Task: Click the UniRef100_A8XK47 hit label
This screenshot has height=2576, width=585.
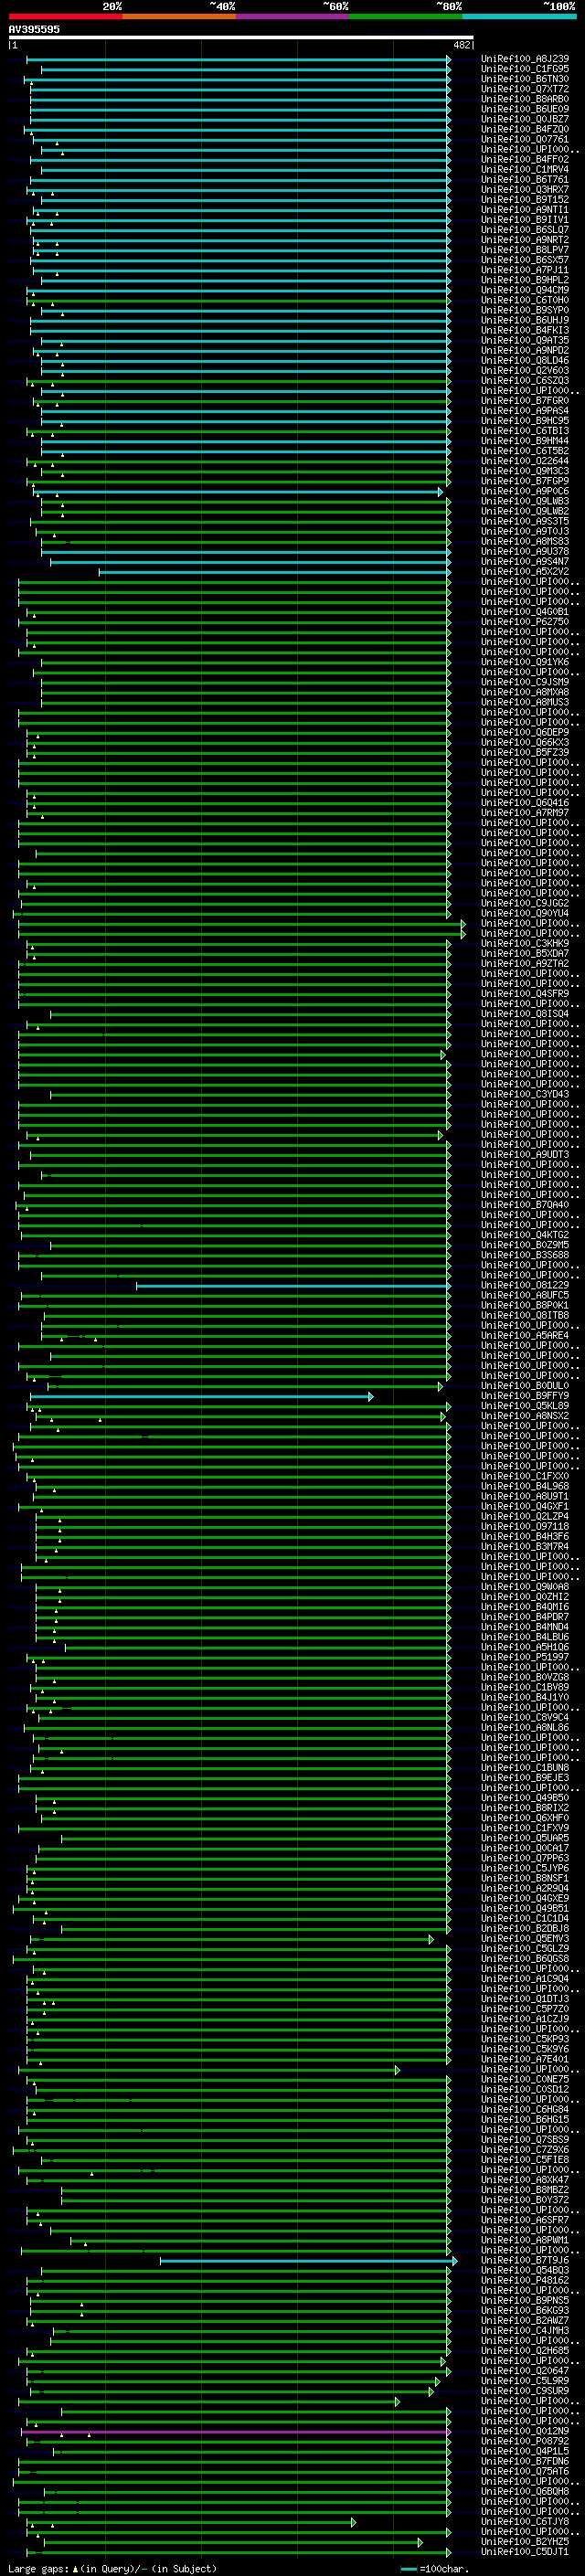Action: (x=525, y=2180)
